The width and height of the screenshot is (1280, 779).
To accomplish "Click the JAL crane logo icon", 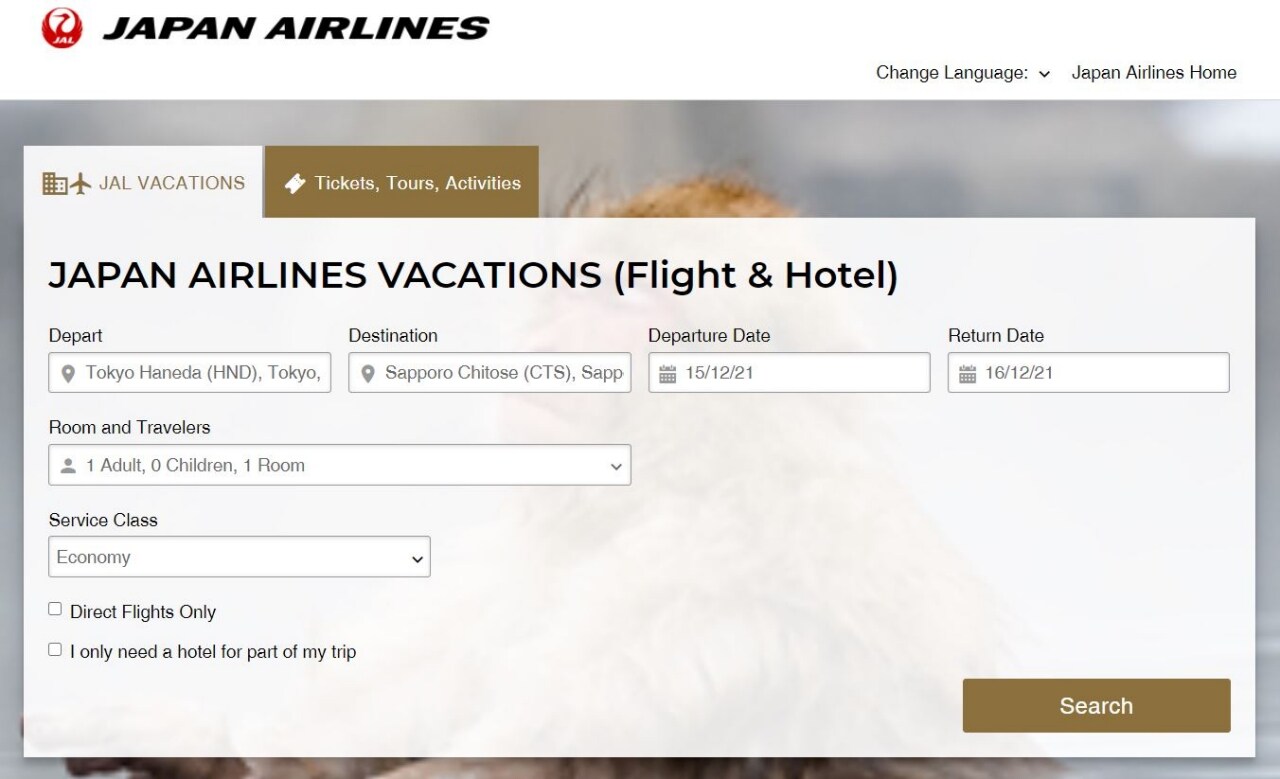I will [62, 27].
